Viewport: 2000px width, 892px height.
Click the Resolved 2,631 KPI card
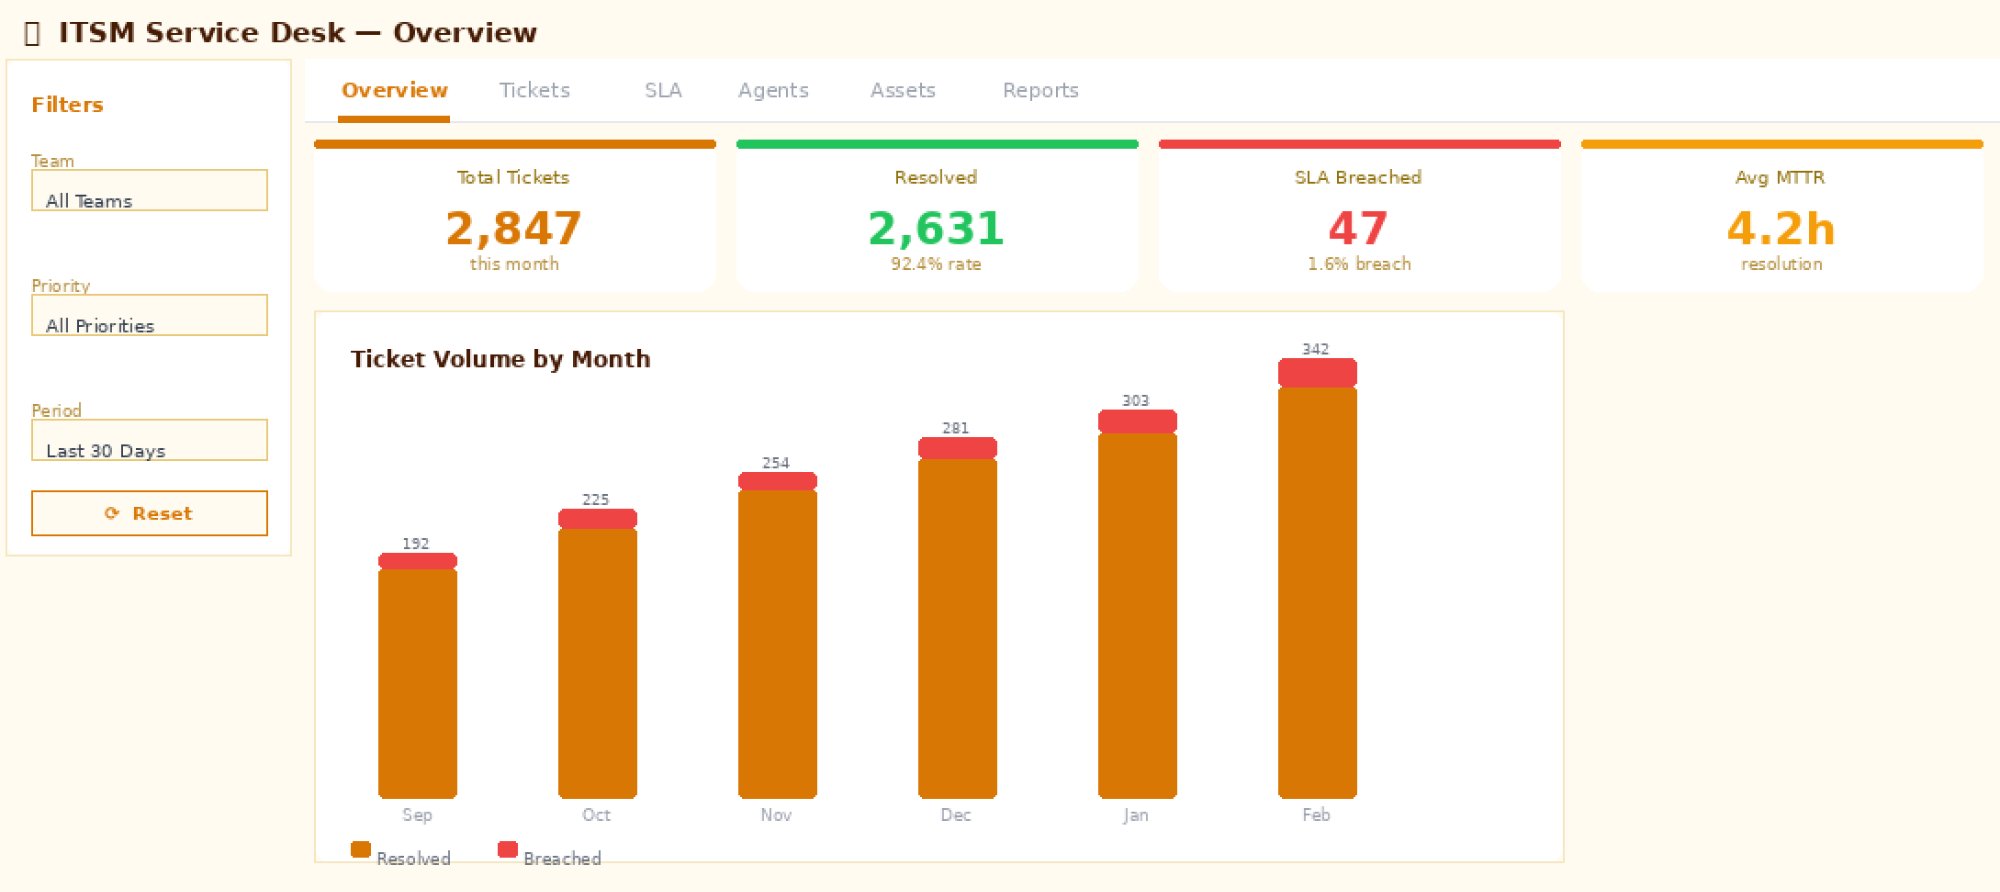pyautogui.click(x=937, y=217)
